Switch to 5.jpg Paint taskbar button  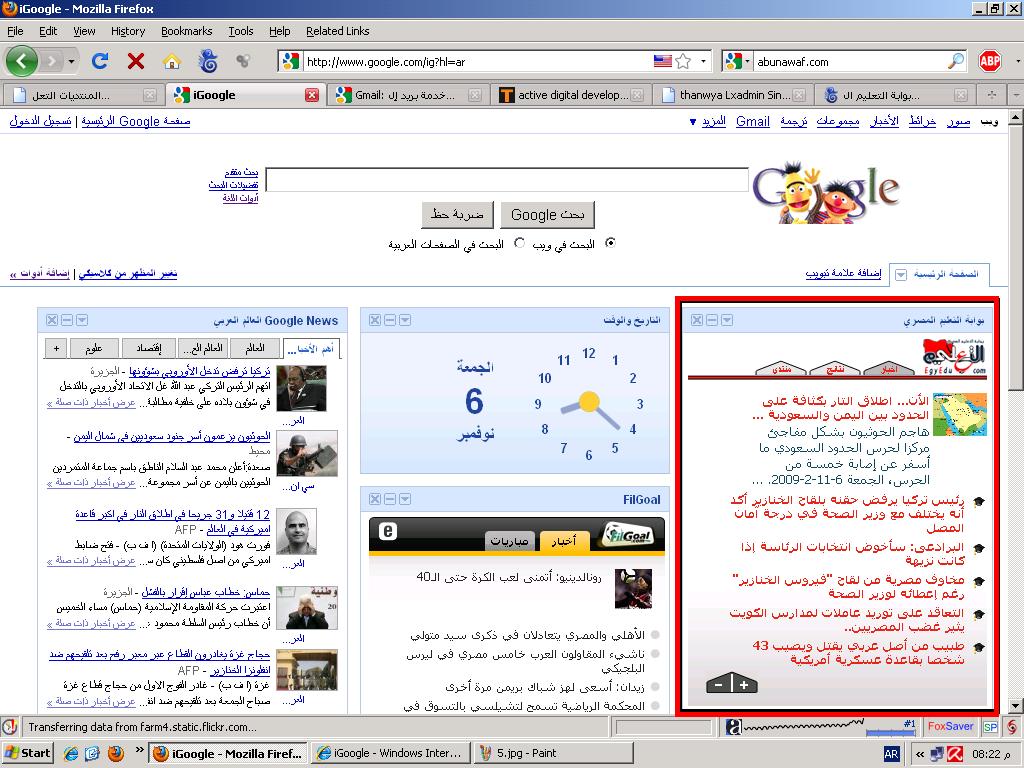552,754
